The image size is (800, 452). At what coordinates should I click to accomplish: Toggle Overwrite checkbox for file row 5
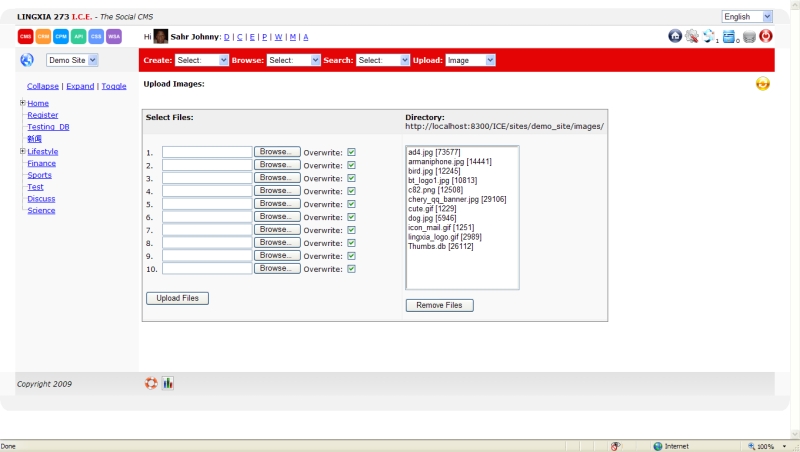[352, 204]
